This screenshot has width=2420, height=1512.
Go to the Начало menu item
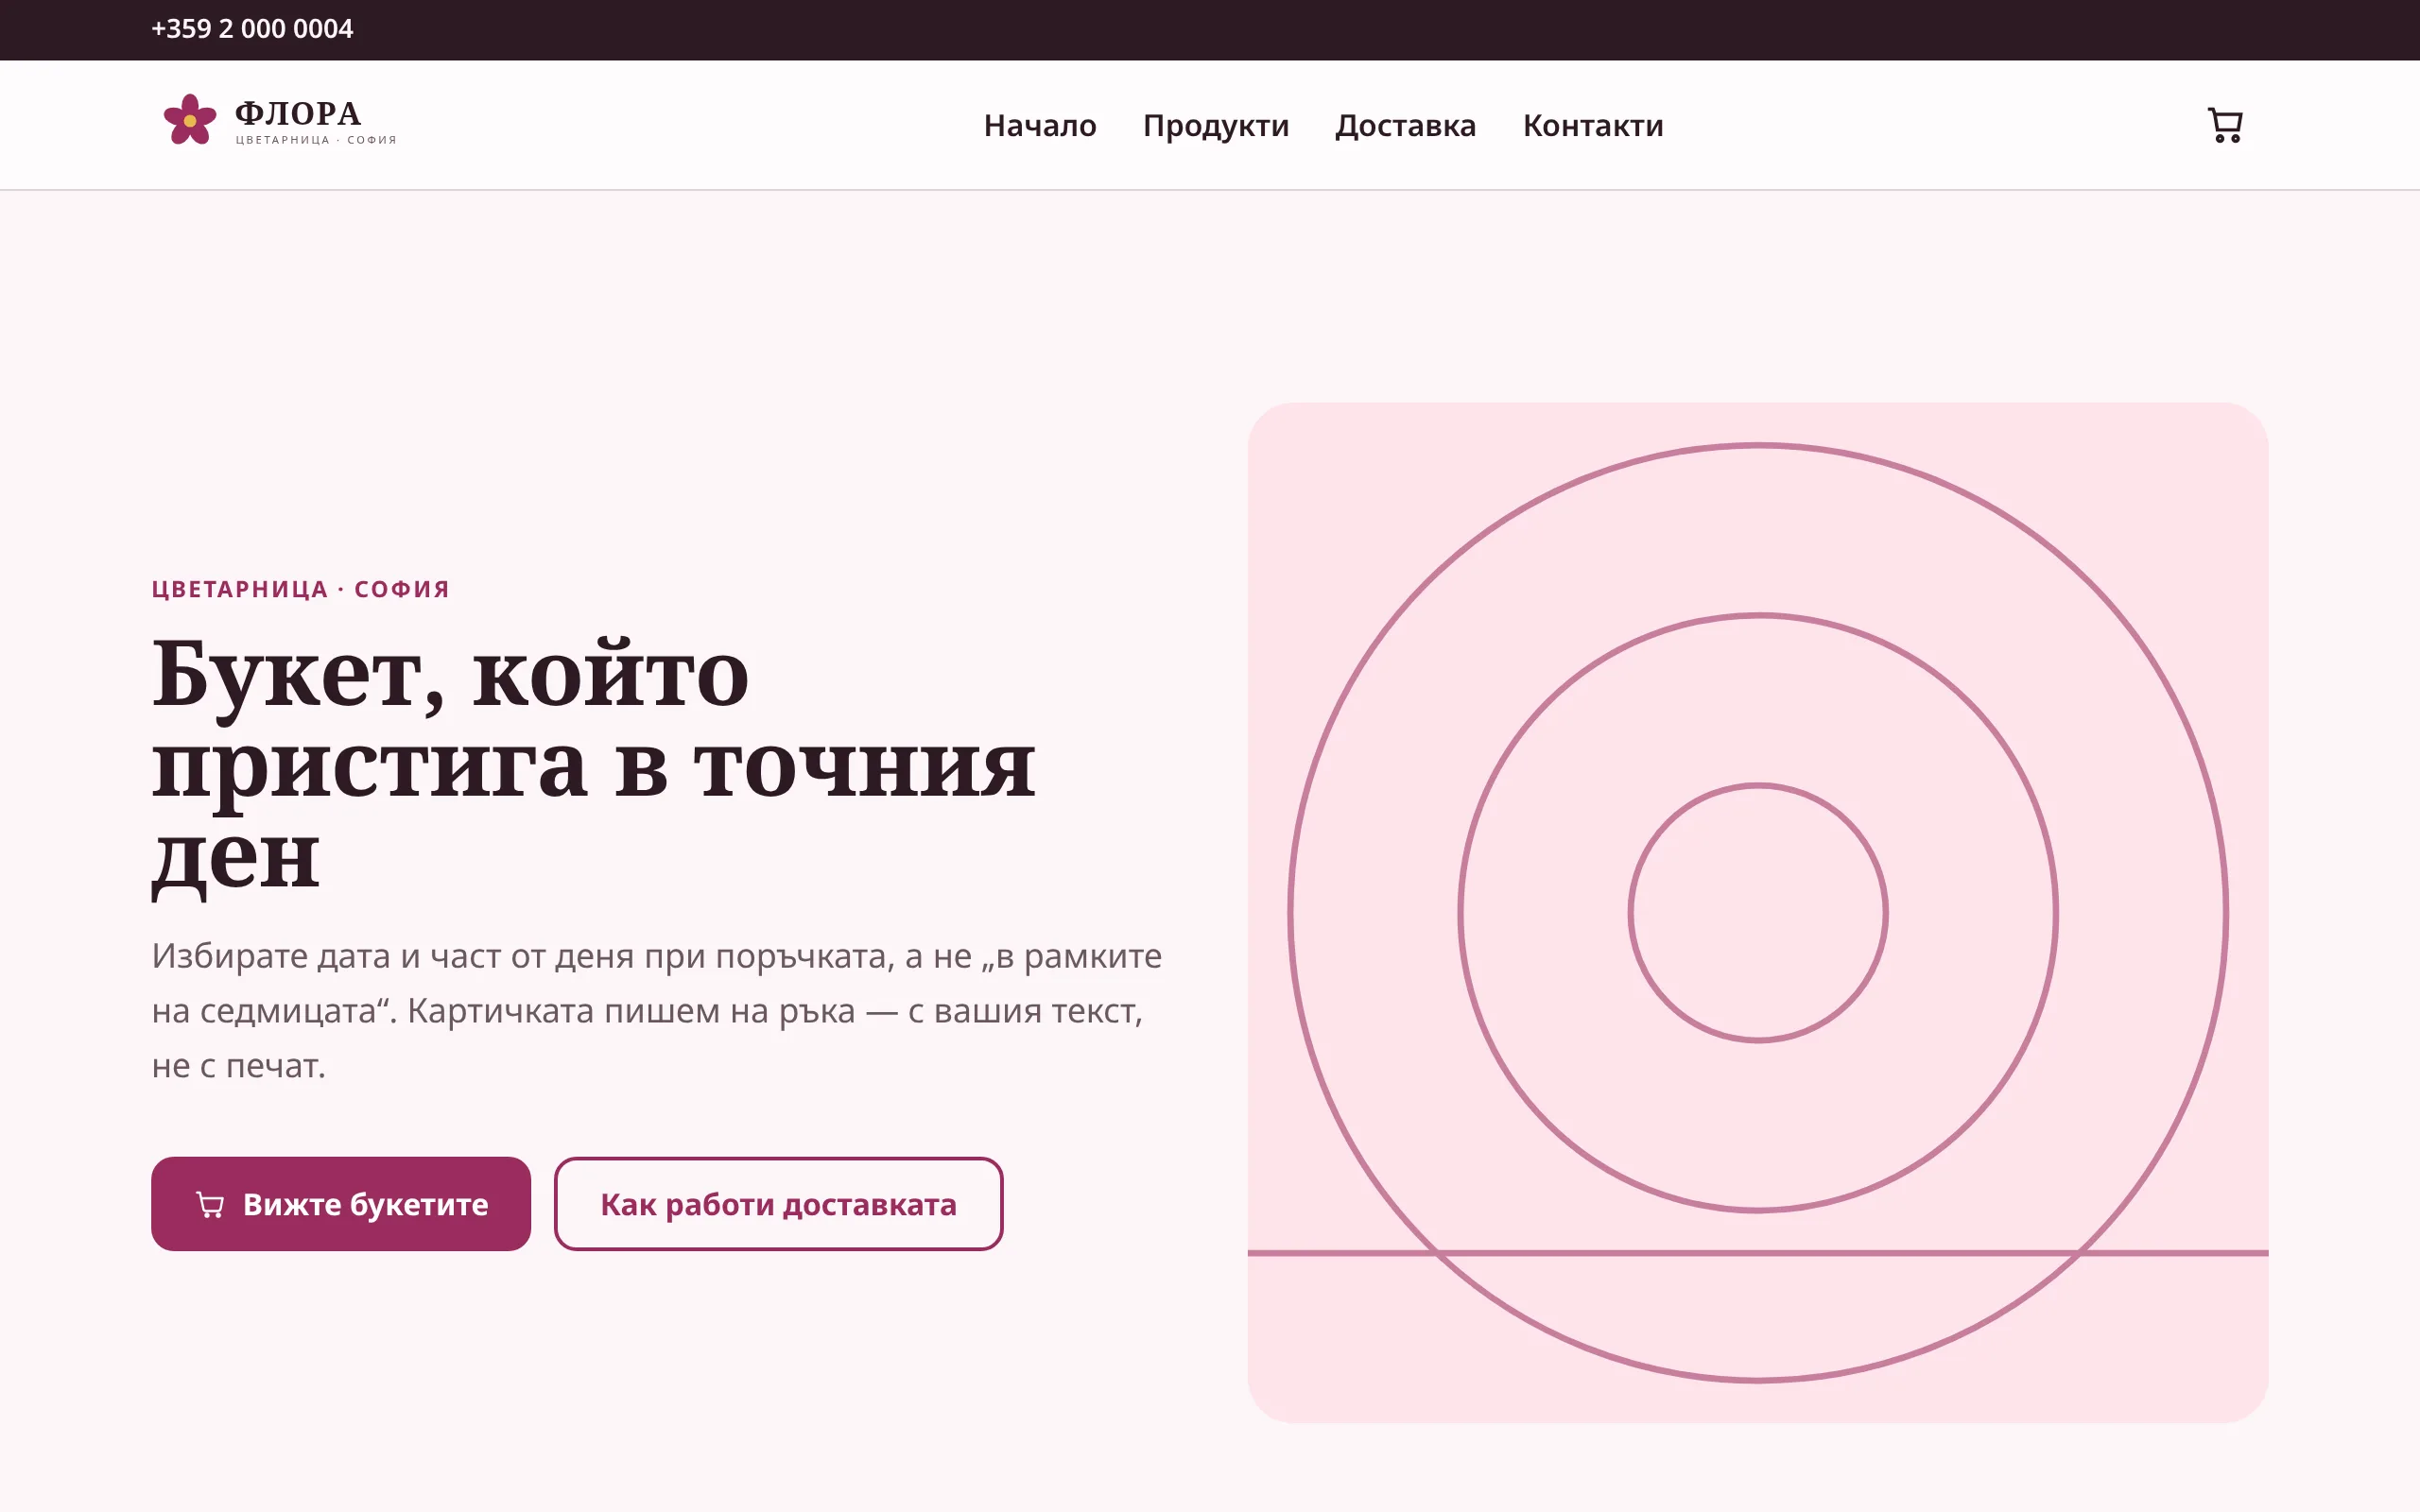pos(1040,125)
